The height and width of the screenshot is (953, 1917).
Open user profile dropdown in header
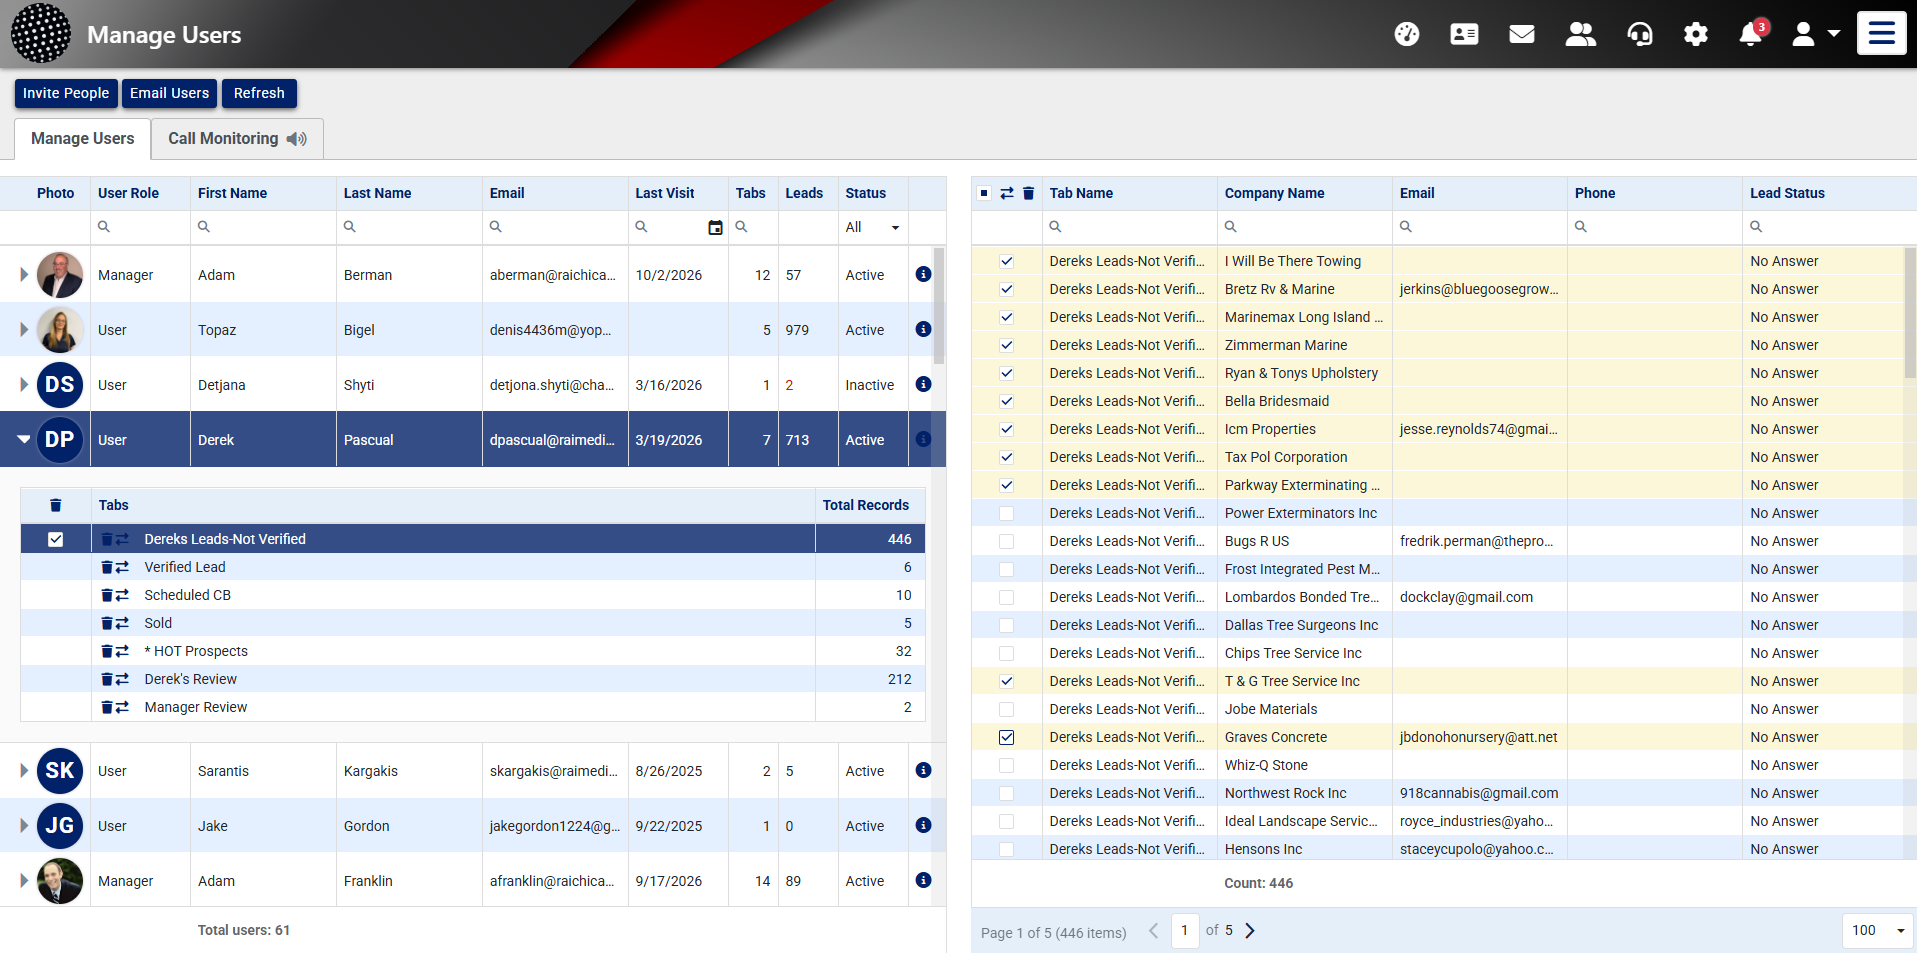point(1816,34)
